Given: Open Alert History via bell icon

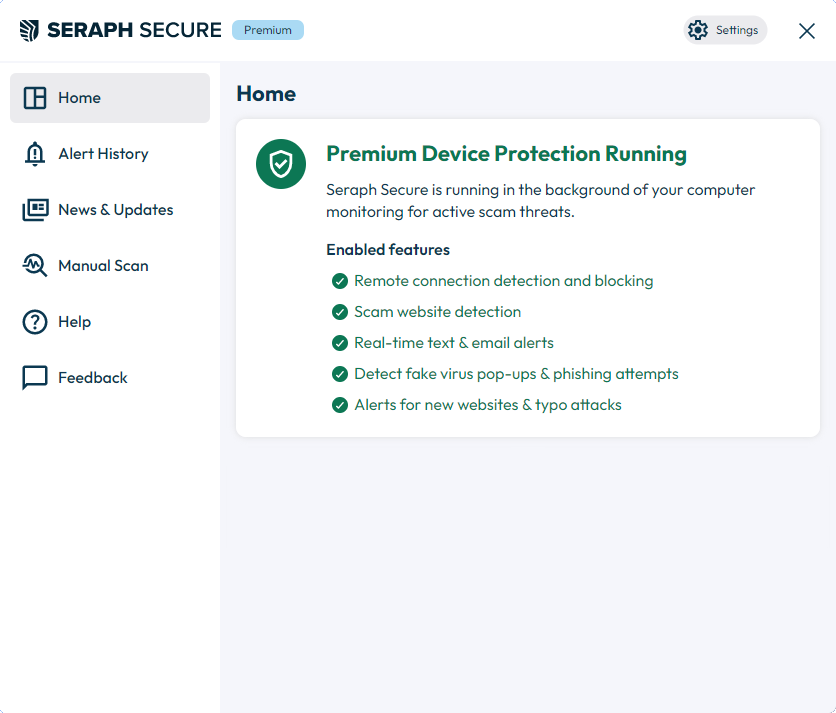Looking at the screenshot, I should [x=35, y=154].
